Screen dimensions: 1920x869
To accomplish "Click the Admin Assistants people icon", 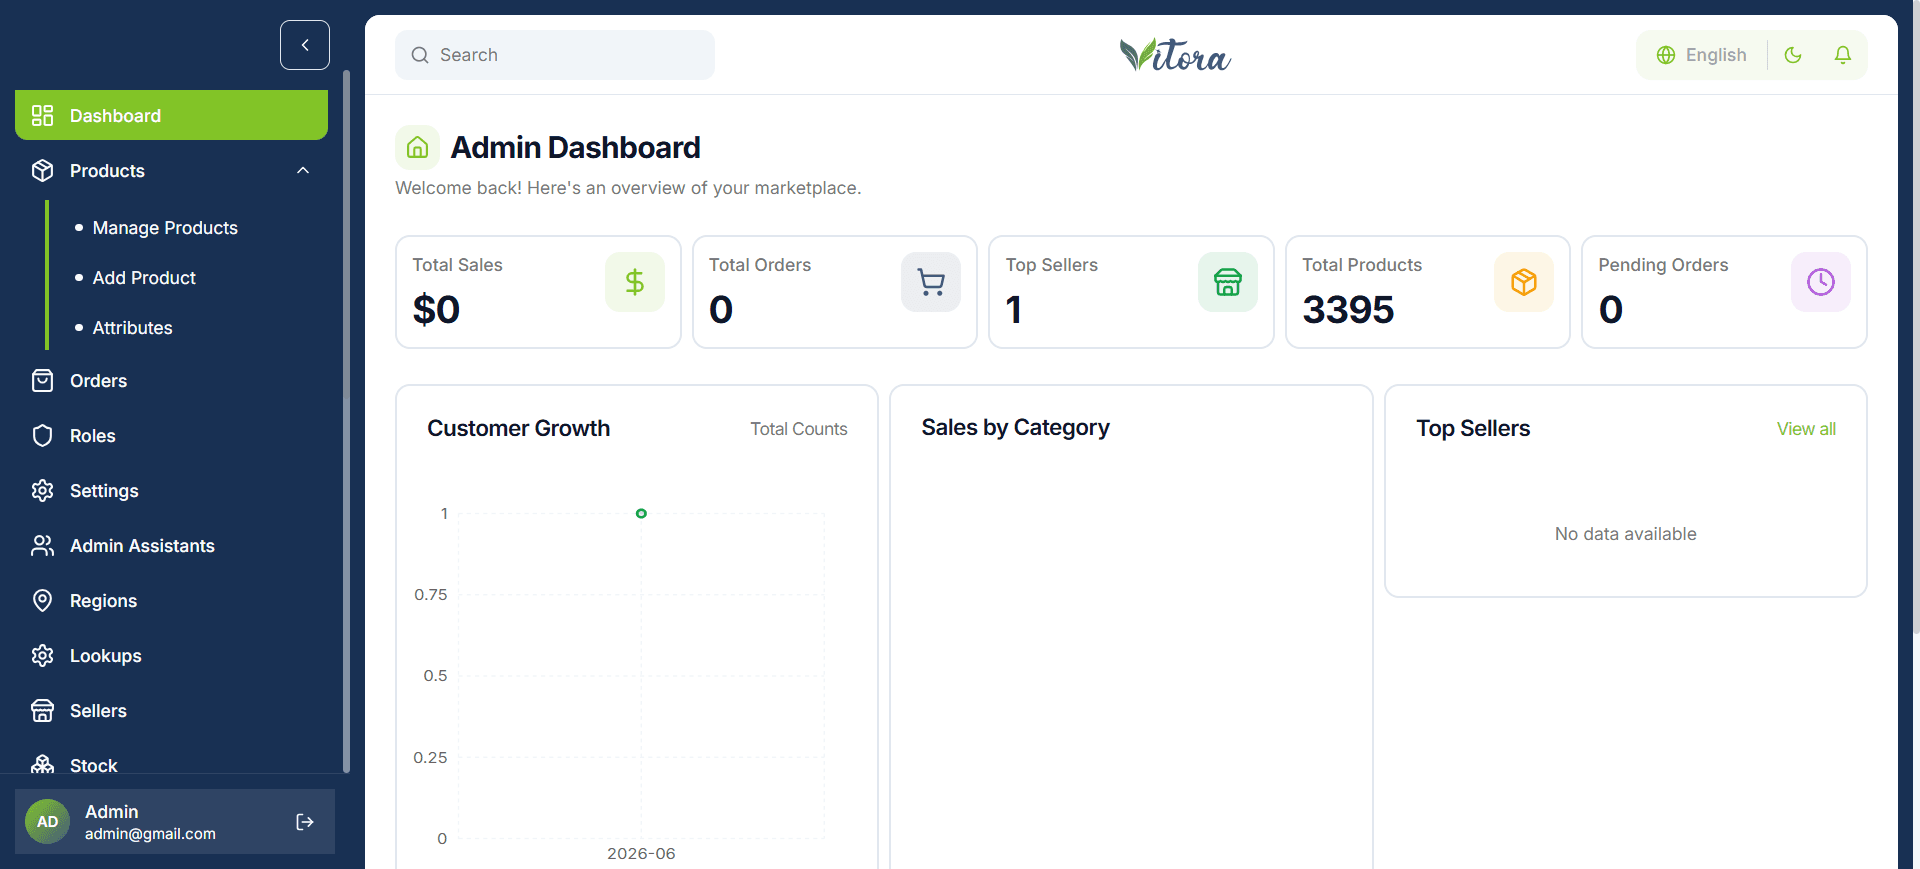I will pos(42,545).
